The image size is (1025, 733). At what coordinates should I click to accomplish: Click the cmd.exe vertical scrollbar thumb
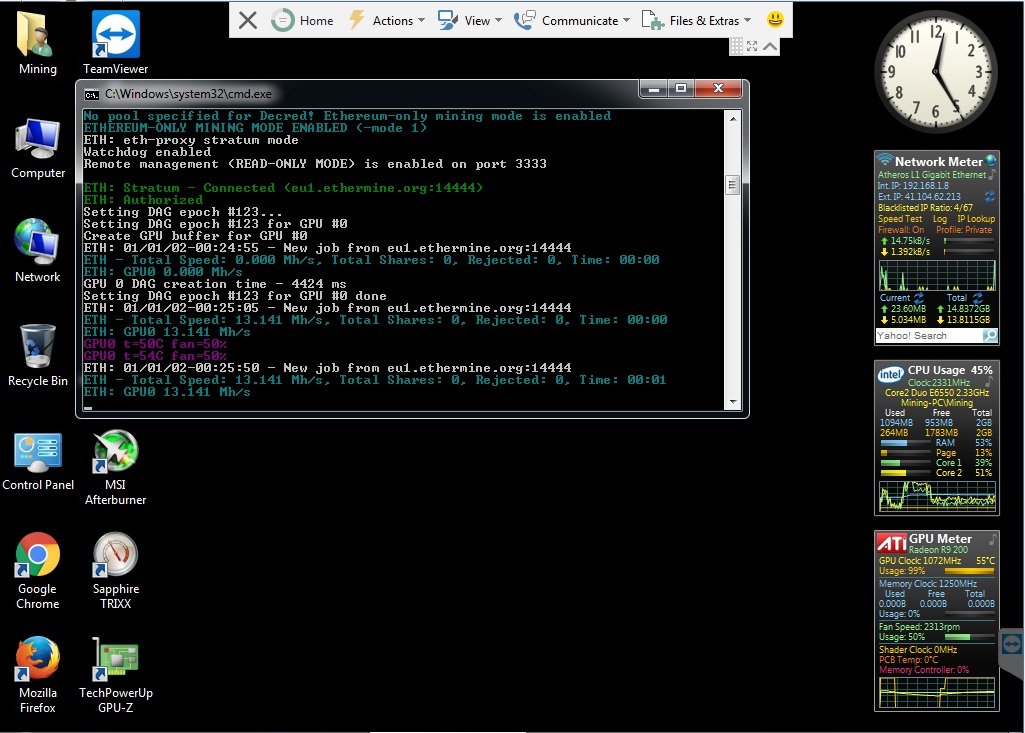(x=733, y=185)
